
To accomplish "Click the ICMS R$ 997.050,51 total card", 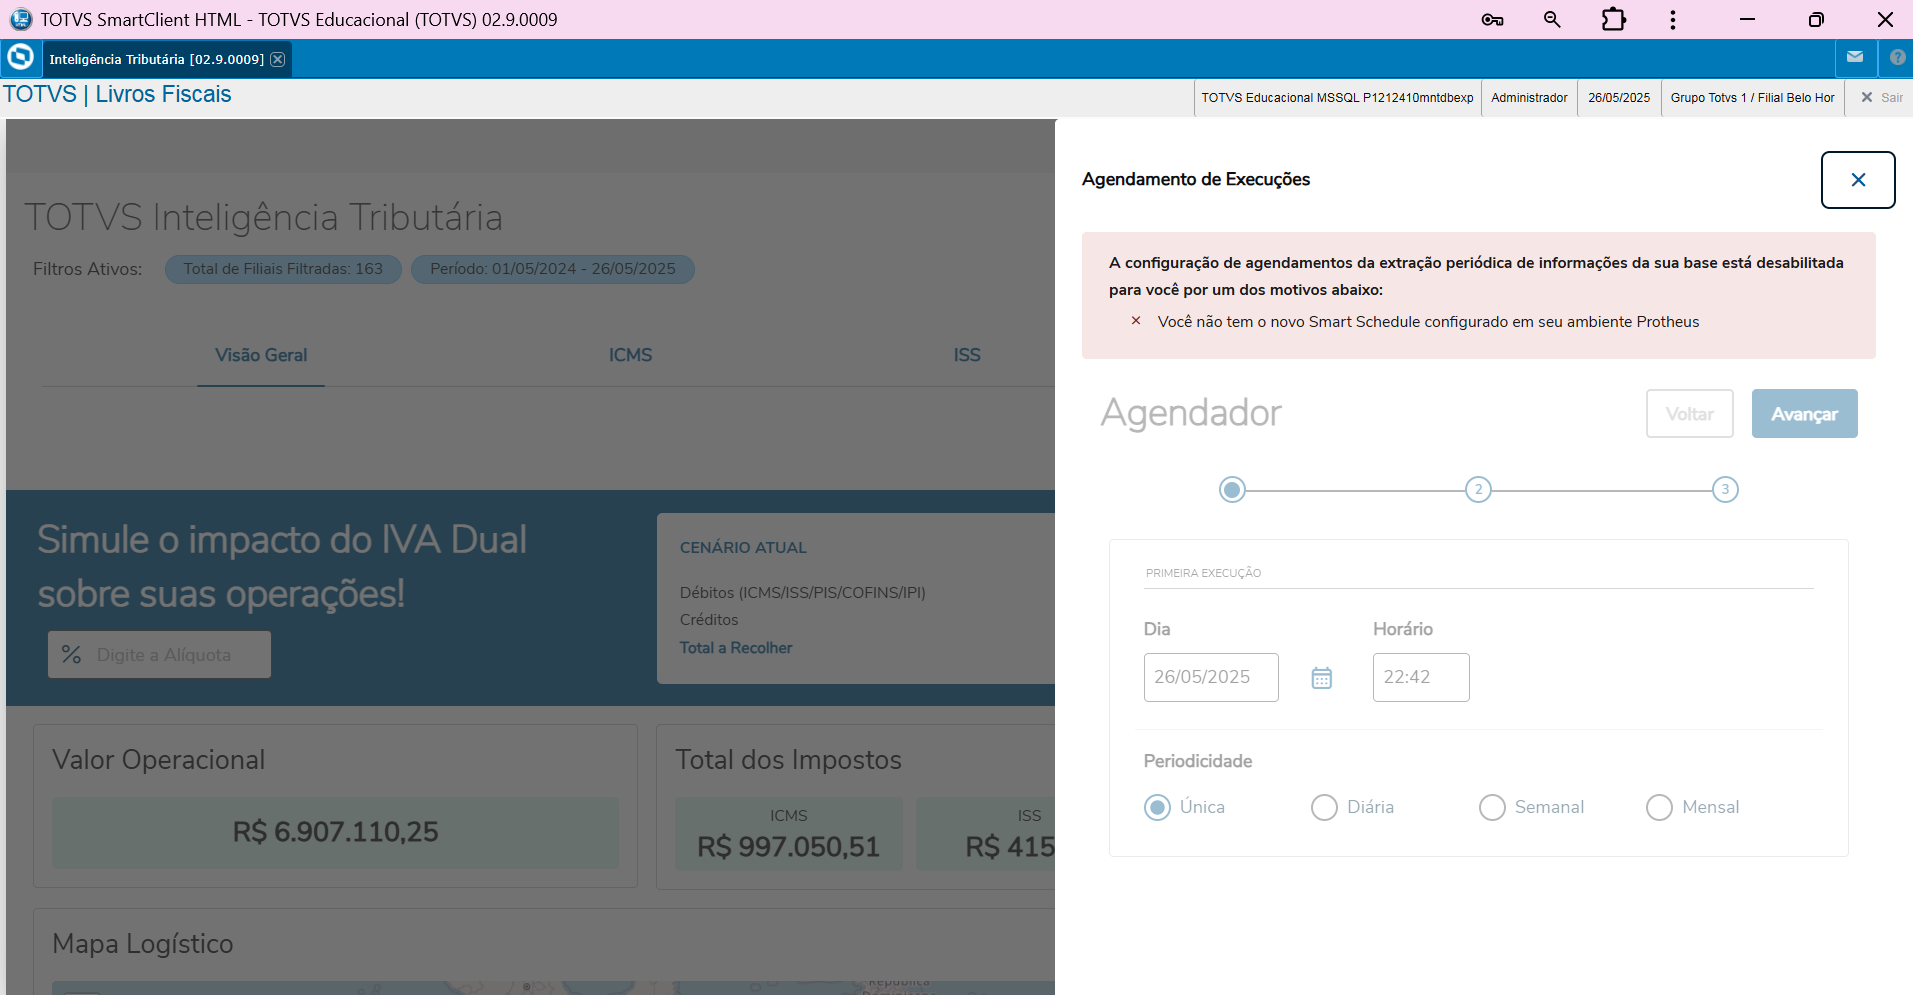I will click(x=789, y=834).
